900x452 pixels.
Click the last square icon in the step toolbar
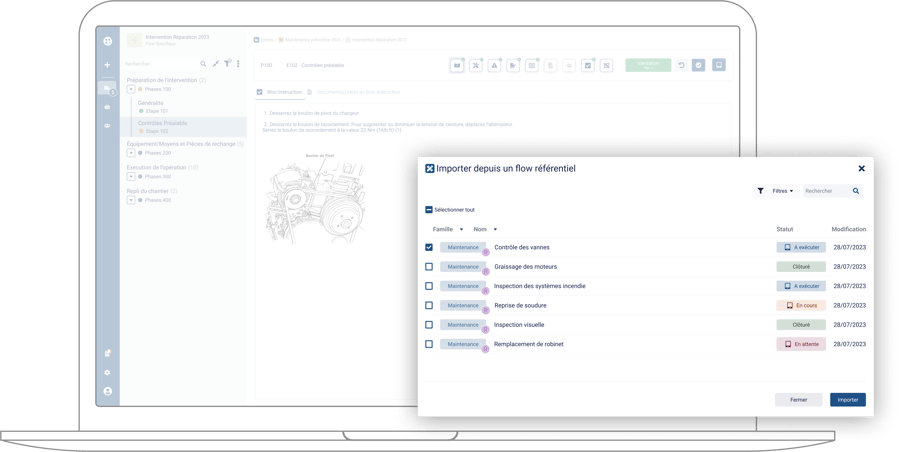click(606, 65)
